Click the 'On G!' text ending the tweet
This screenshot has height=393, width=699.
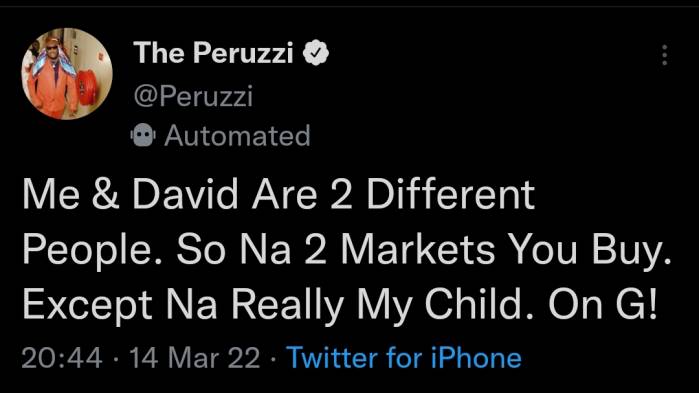tap(603, 305)
